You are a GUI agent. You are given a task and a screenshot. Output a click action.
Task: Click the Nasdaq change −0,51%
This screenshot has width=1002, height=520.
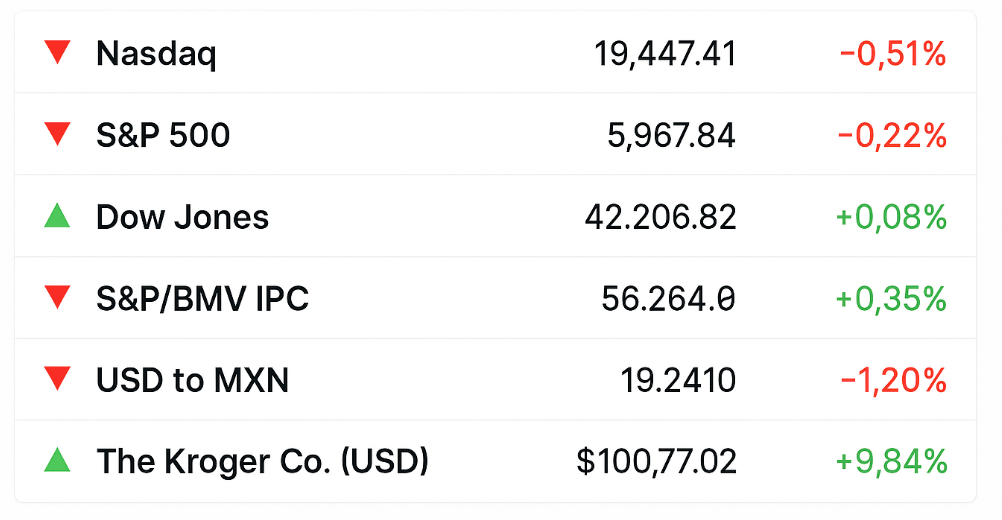point(893,54)
